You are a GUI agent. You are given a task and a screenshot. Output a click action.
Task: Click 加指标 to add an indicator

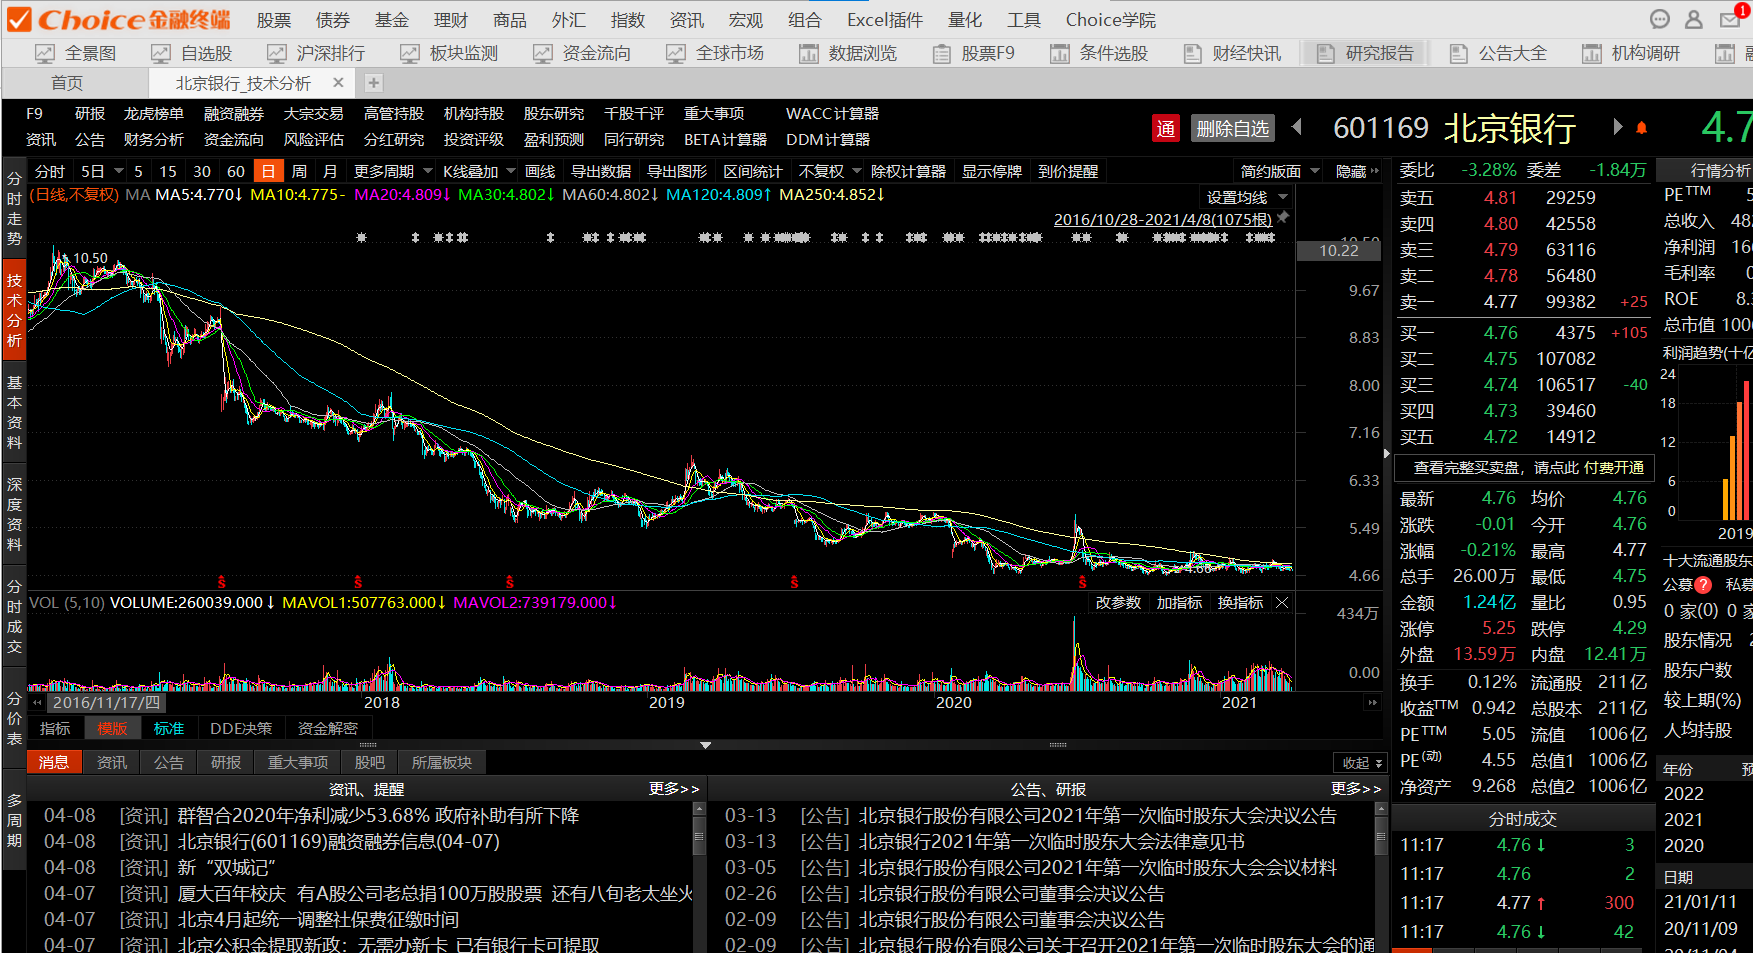(1179, 603)
